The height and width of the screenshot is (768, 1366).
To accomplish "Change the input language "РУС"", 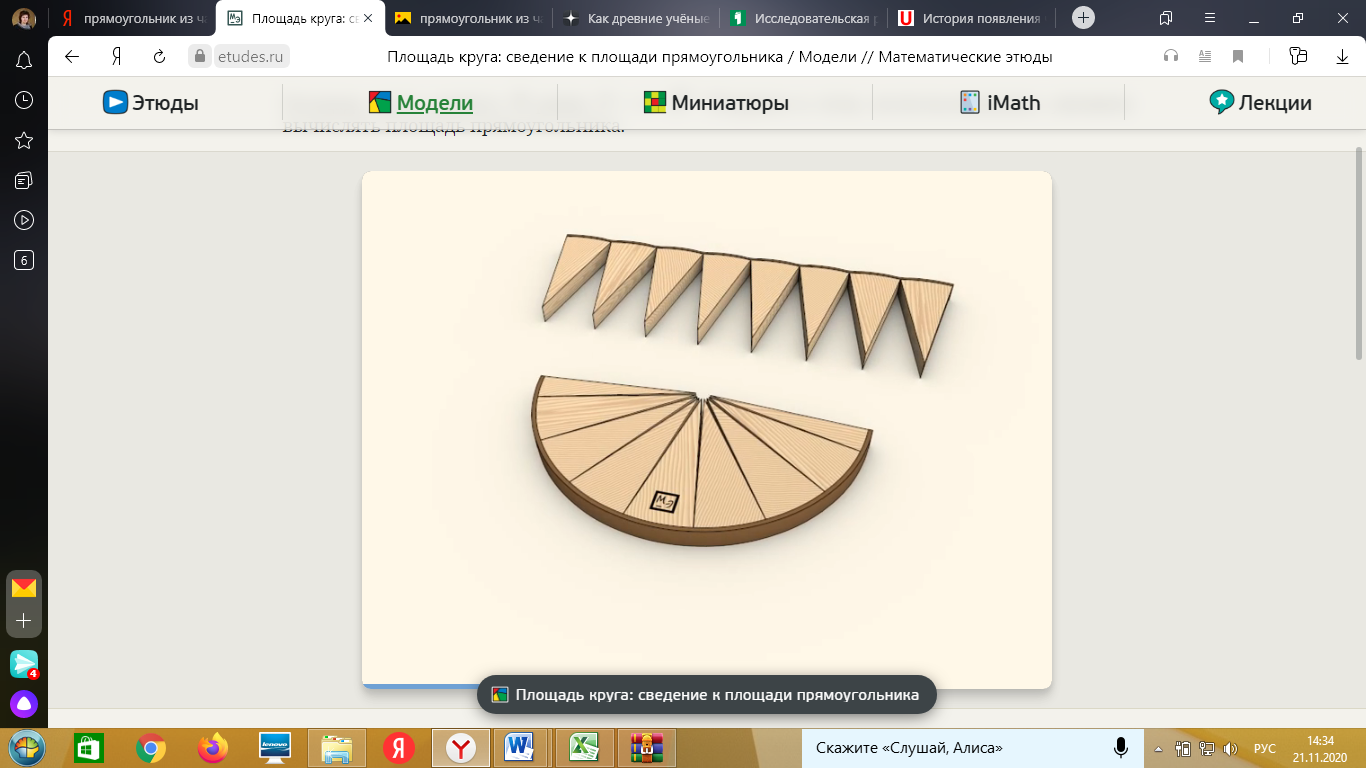I will tap(1265, 748).
